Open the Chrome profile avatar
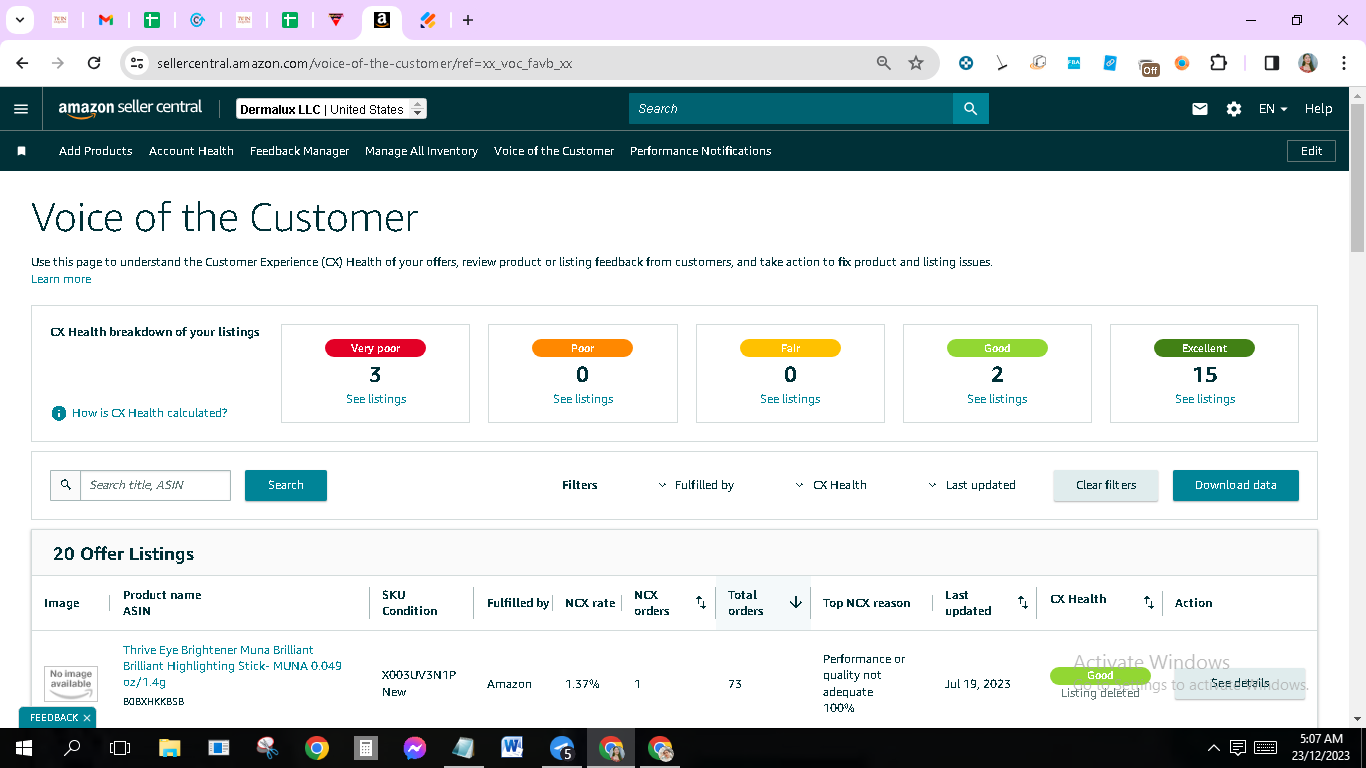The image size is (1366, 768). point(1308,63)
